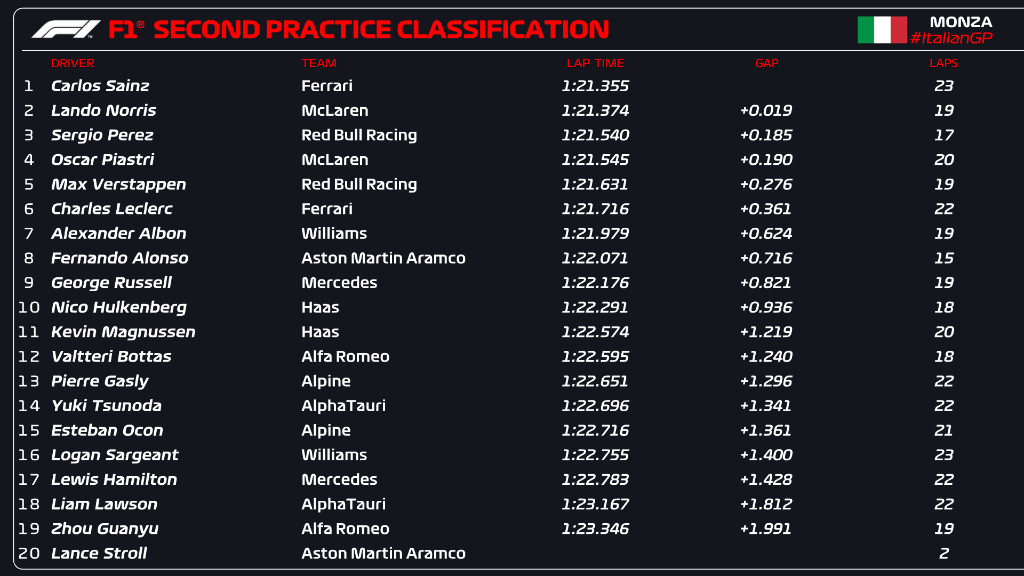Select driver Carlos Sainz
The height and width of the screenshot is (576, 1024).
point(100,86)
